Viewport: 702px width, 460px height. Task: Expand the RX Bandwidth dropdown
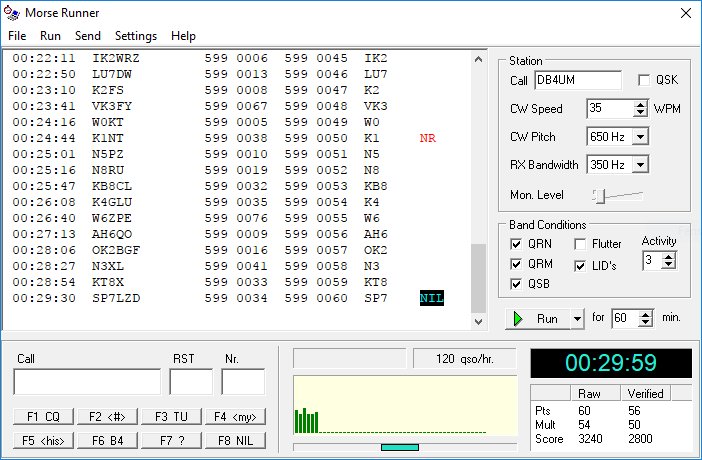coord(641,165)
